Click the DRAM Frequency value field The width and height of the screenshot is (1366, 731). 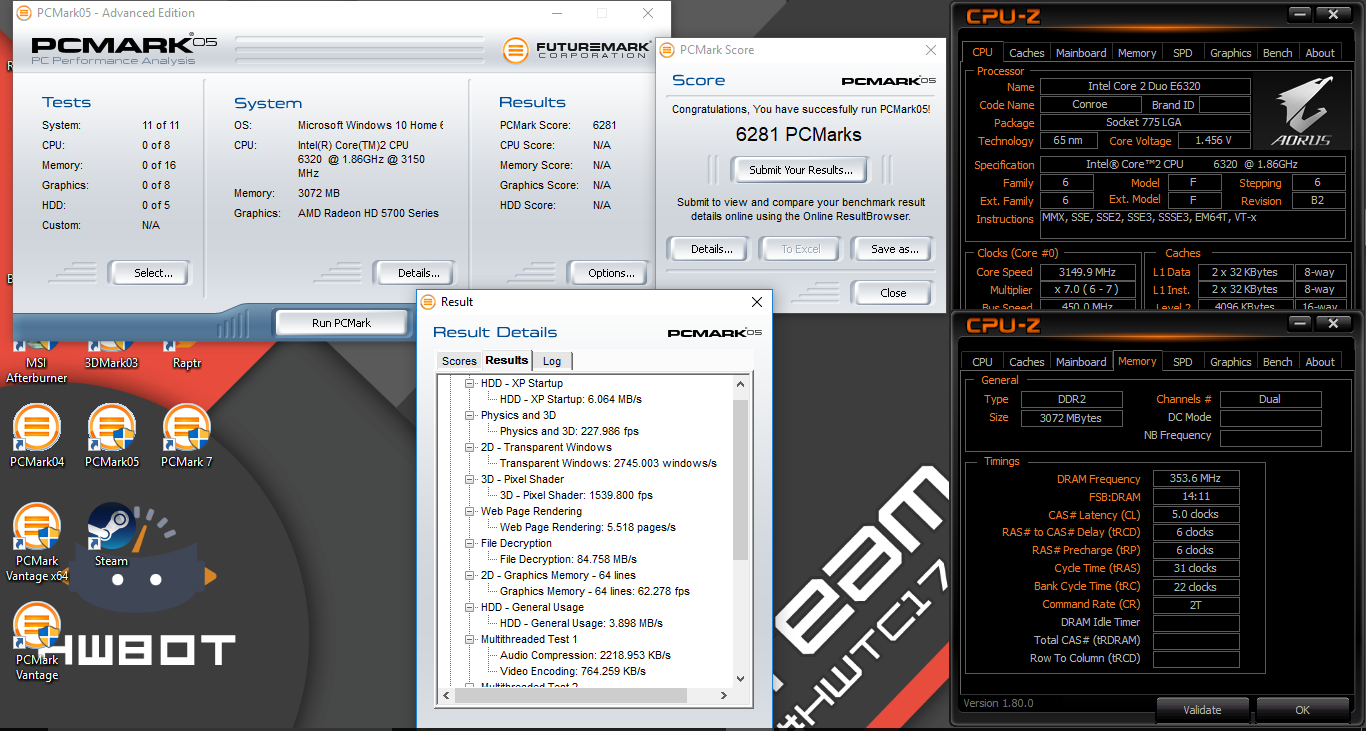1197,479
